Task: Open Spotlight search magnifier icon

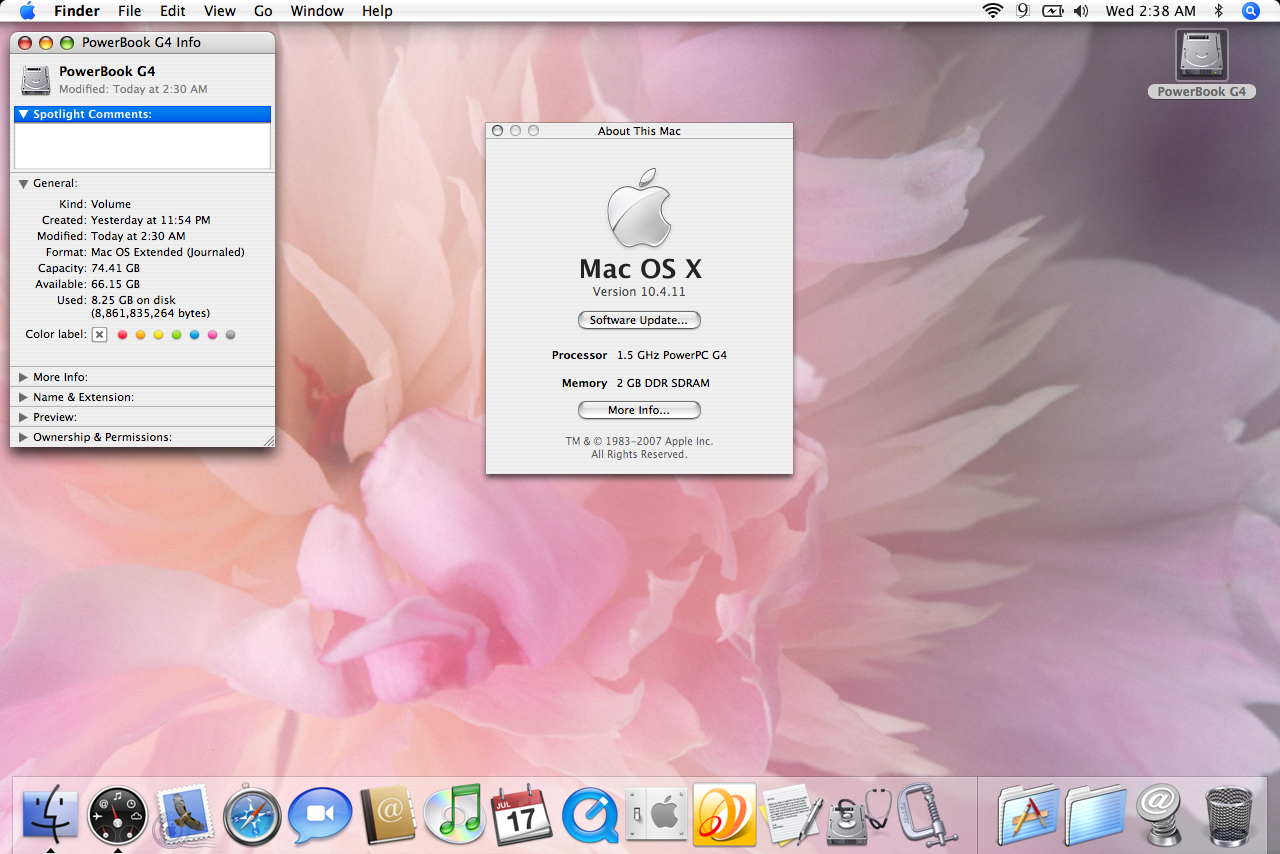Action: click(1250, 11)
